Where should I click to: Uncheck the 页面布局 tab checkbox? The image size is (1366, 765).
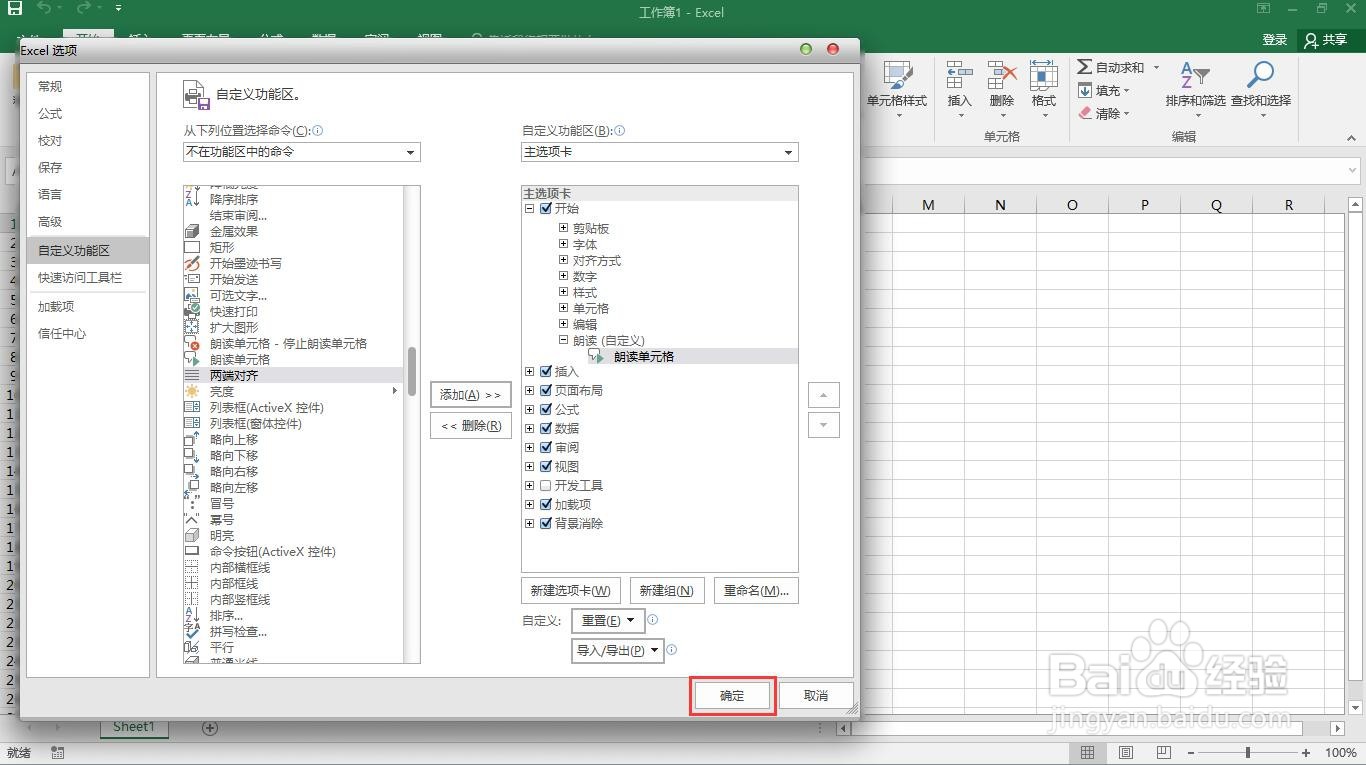[x=546, y=391]
